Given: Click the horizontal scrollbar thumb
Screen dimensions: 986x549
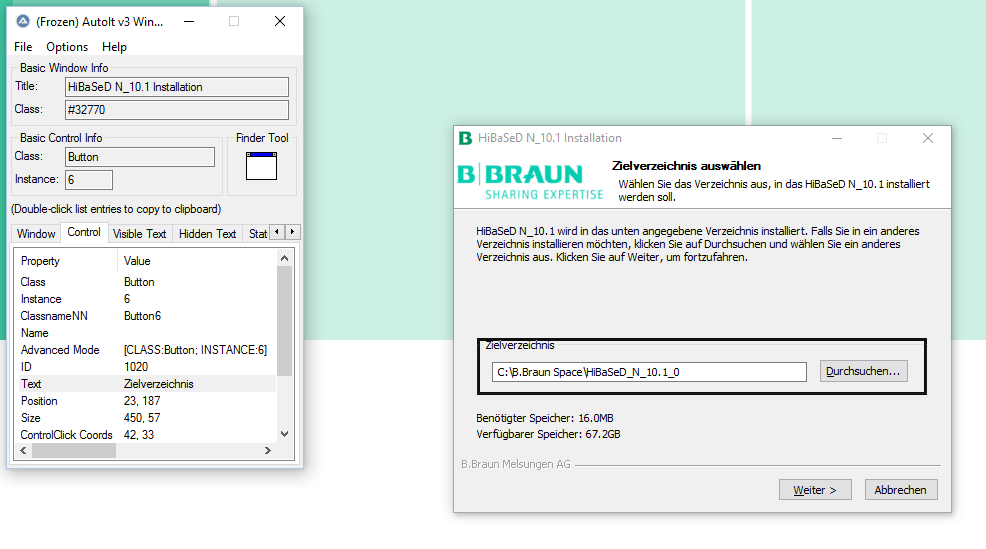Looking at the screenshot, I should 74,450.
